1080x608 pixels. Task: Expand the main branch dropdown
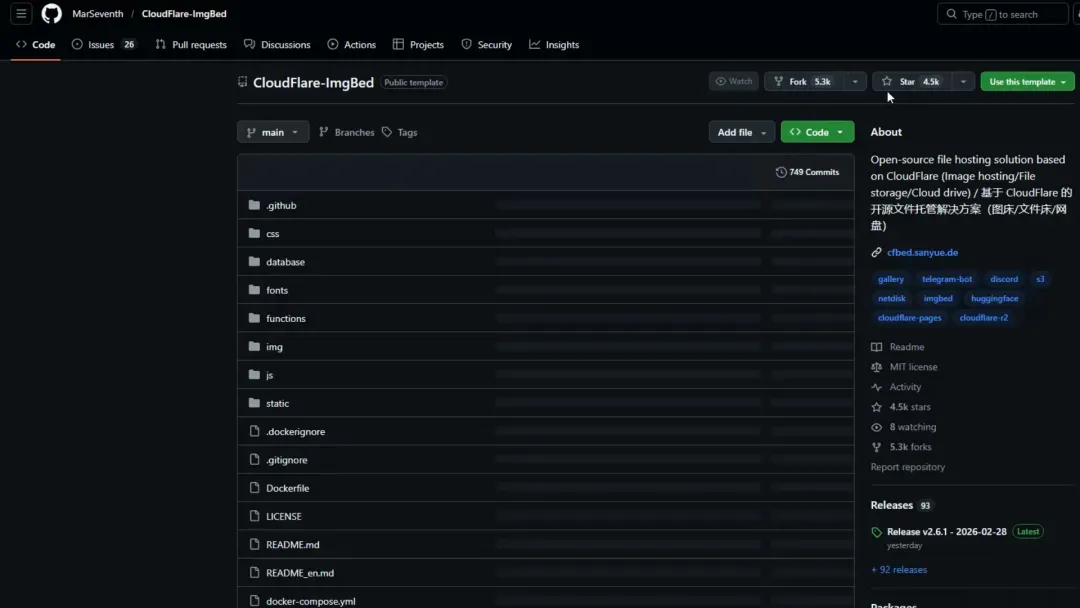point(273,132)
